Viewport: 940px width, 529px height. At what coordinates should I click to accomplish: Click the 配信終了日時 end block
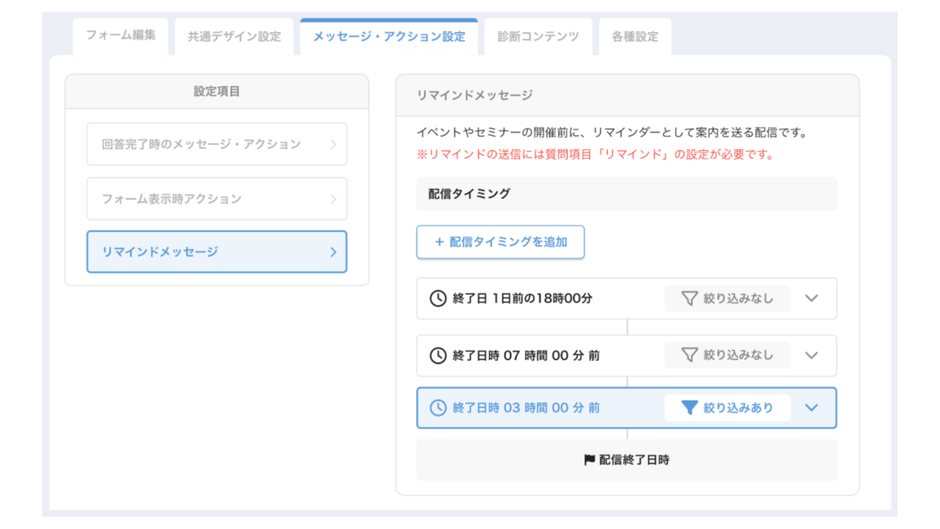626,460
